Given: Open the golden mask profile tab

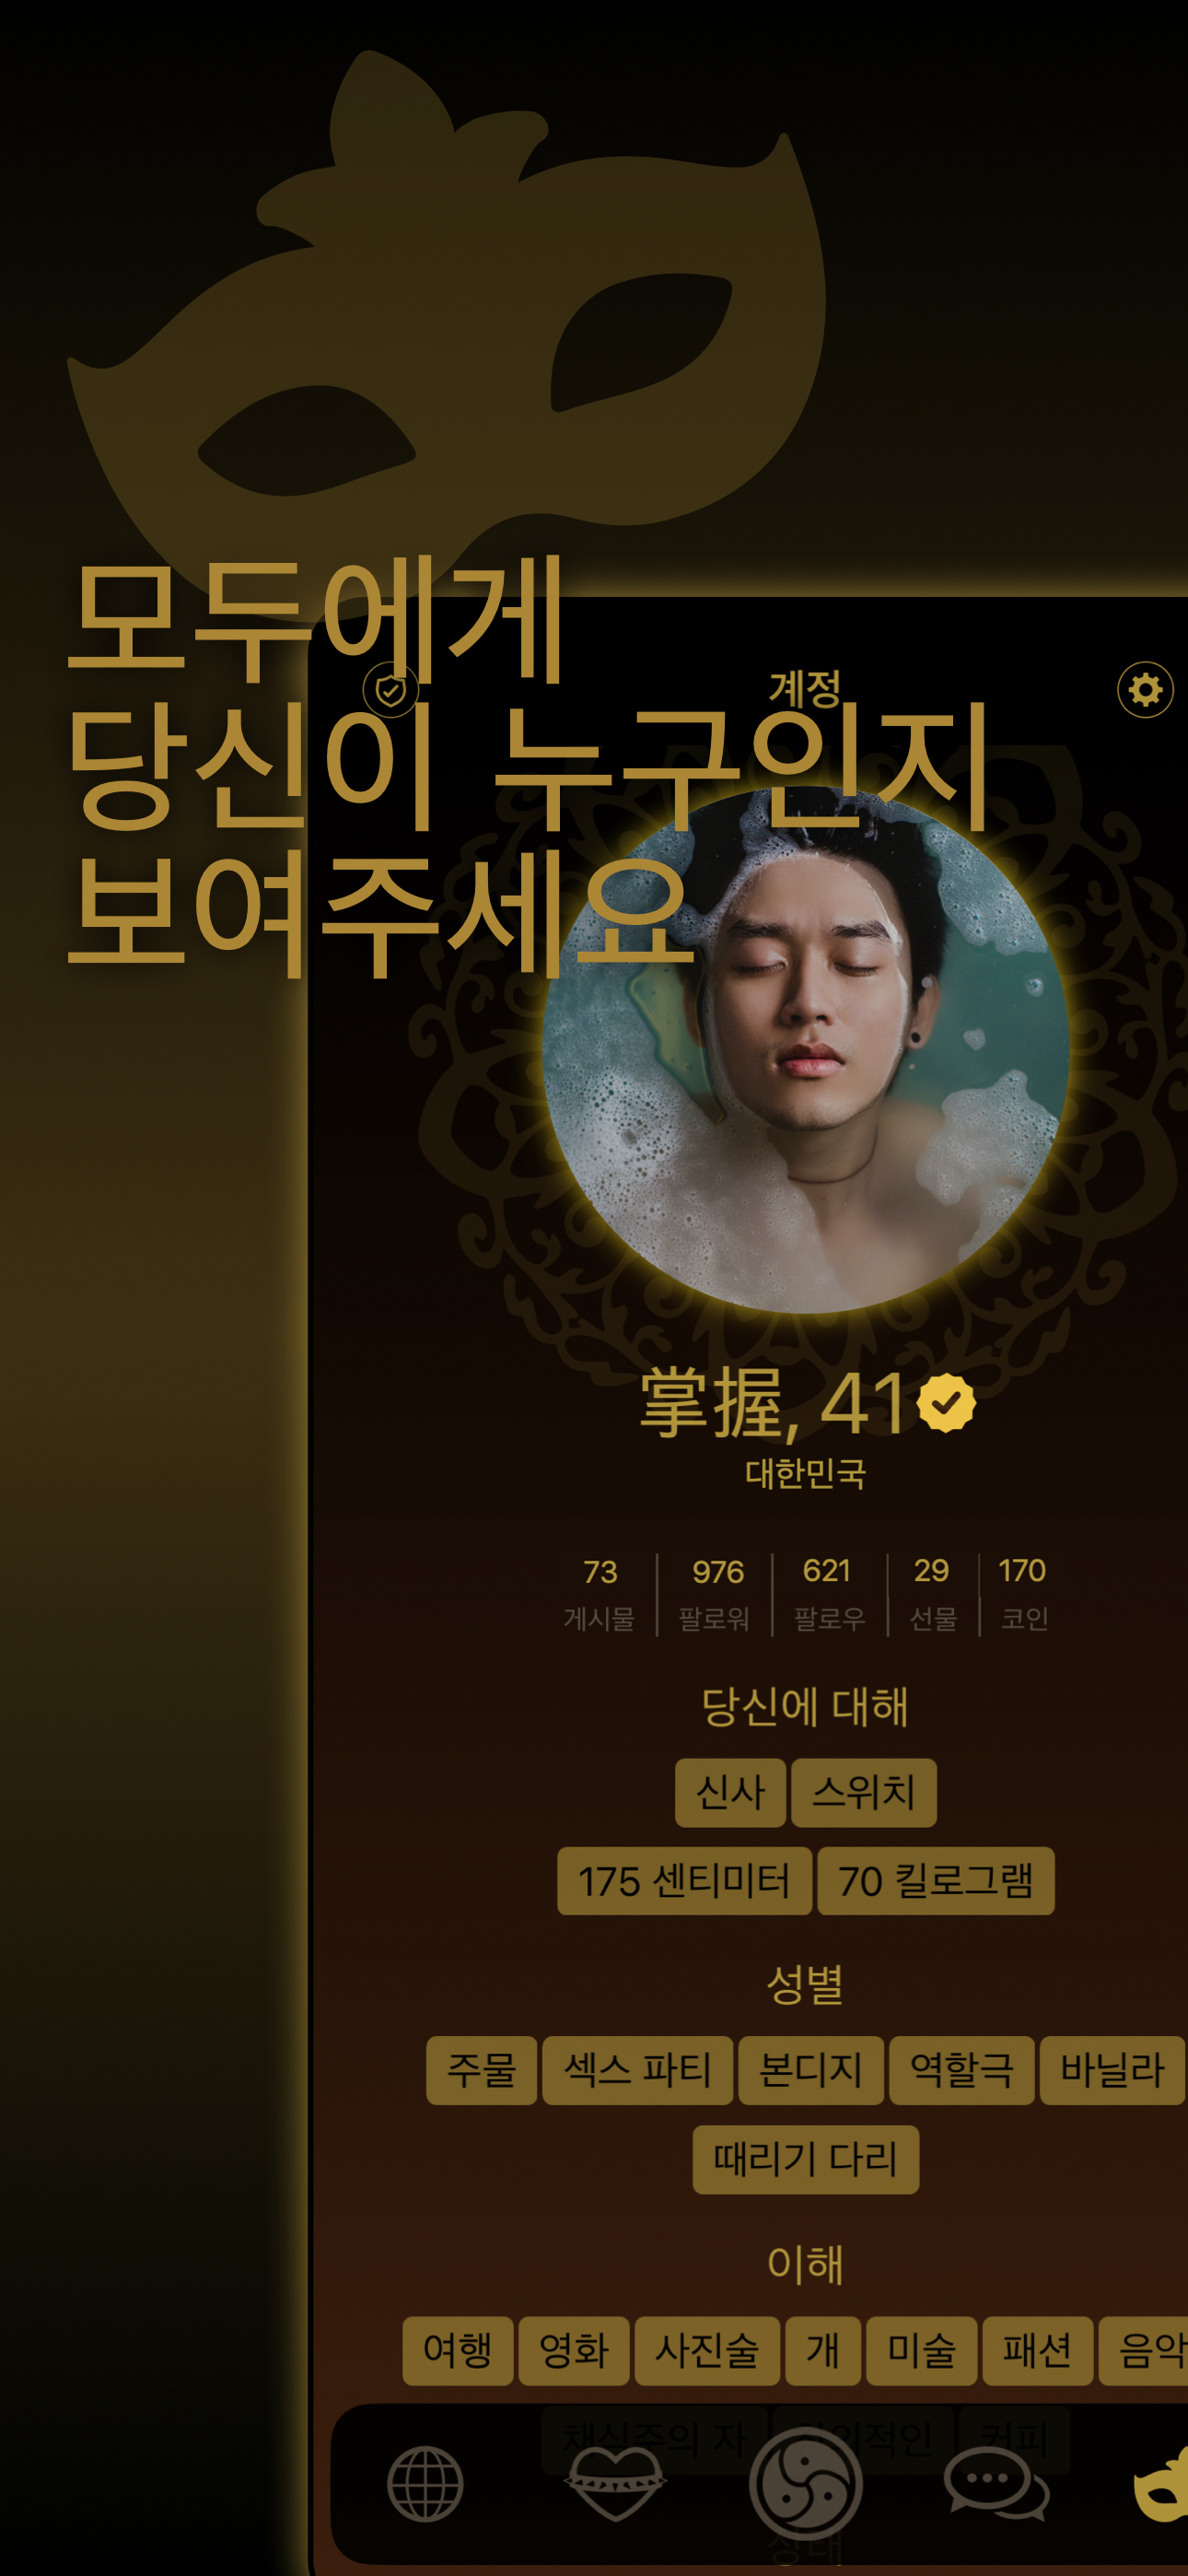Looking at the screenshot, I should pyautogui.click(x=1163, y=2484).
